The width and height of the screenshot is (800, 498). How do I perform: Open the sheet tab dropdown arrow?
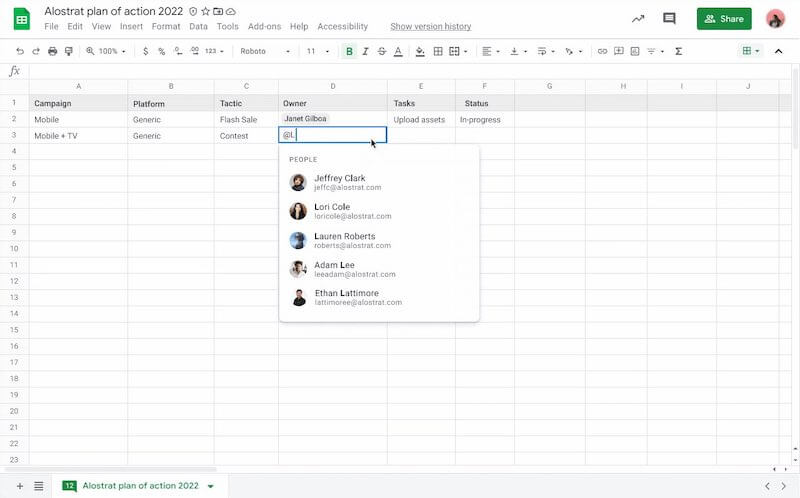211,486
